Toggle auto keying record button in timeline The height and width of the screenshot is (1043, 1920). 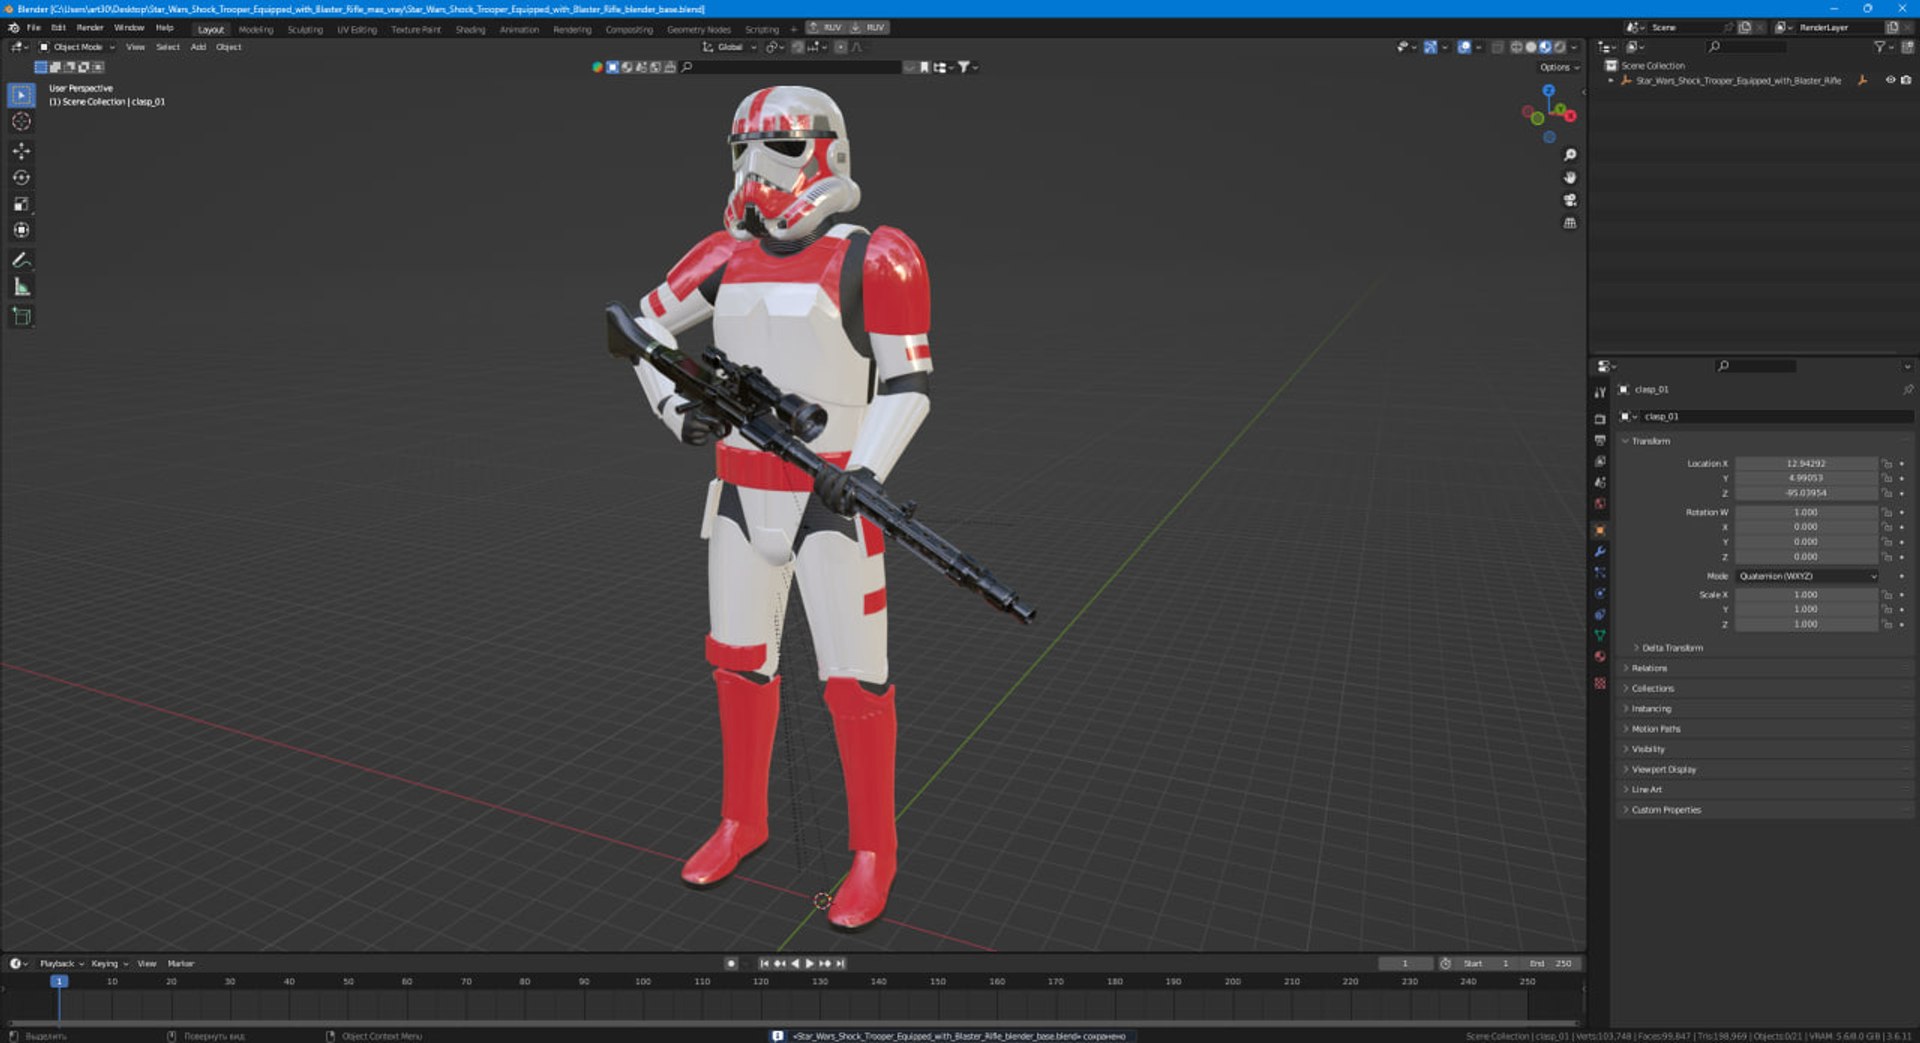pyautogui.click(x=731, y=964)
